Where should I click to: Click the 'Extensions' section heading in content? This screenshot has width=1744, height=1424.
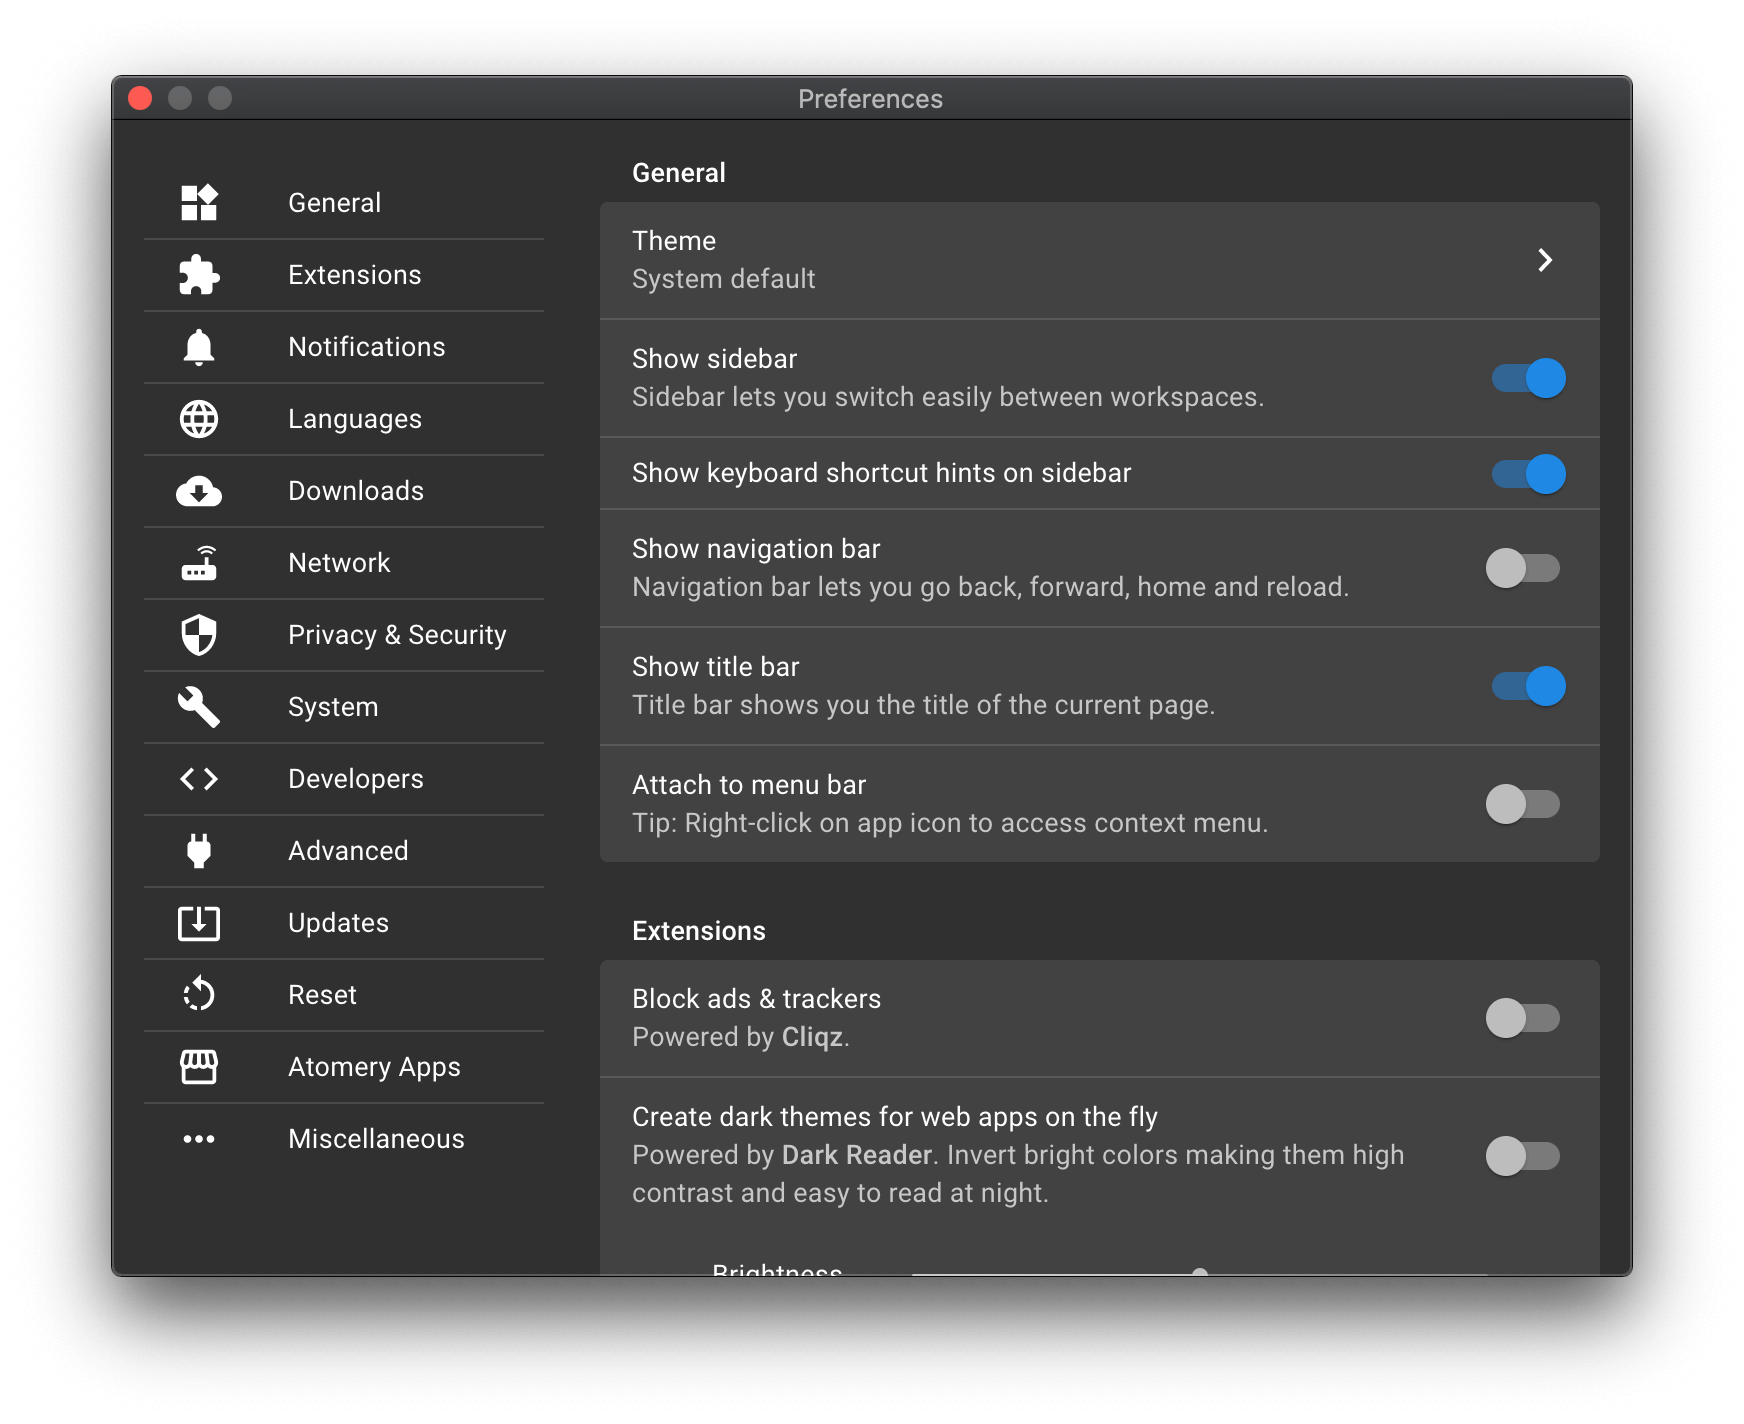click(699, 931)
